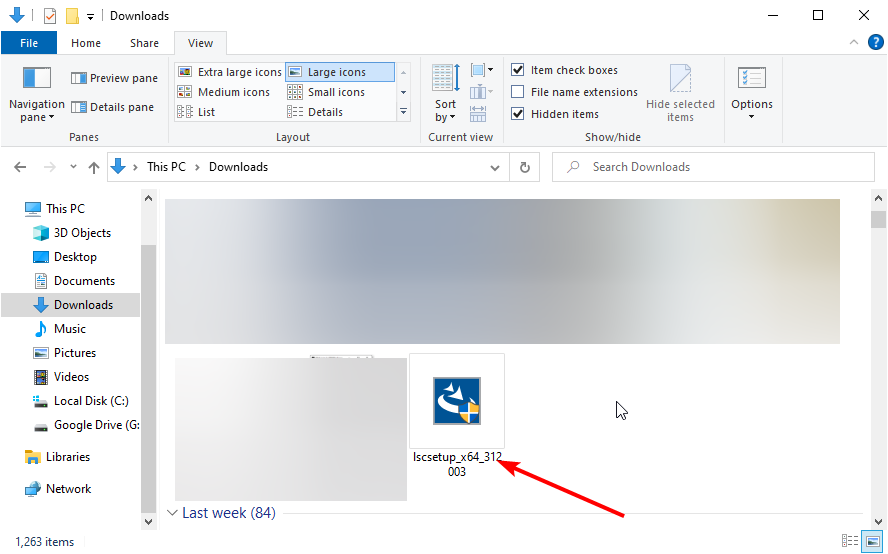The height and width of the screenshot is (554, 888).
Task: Refresh the Downloads folder
Action: 524,167
